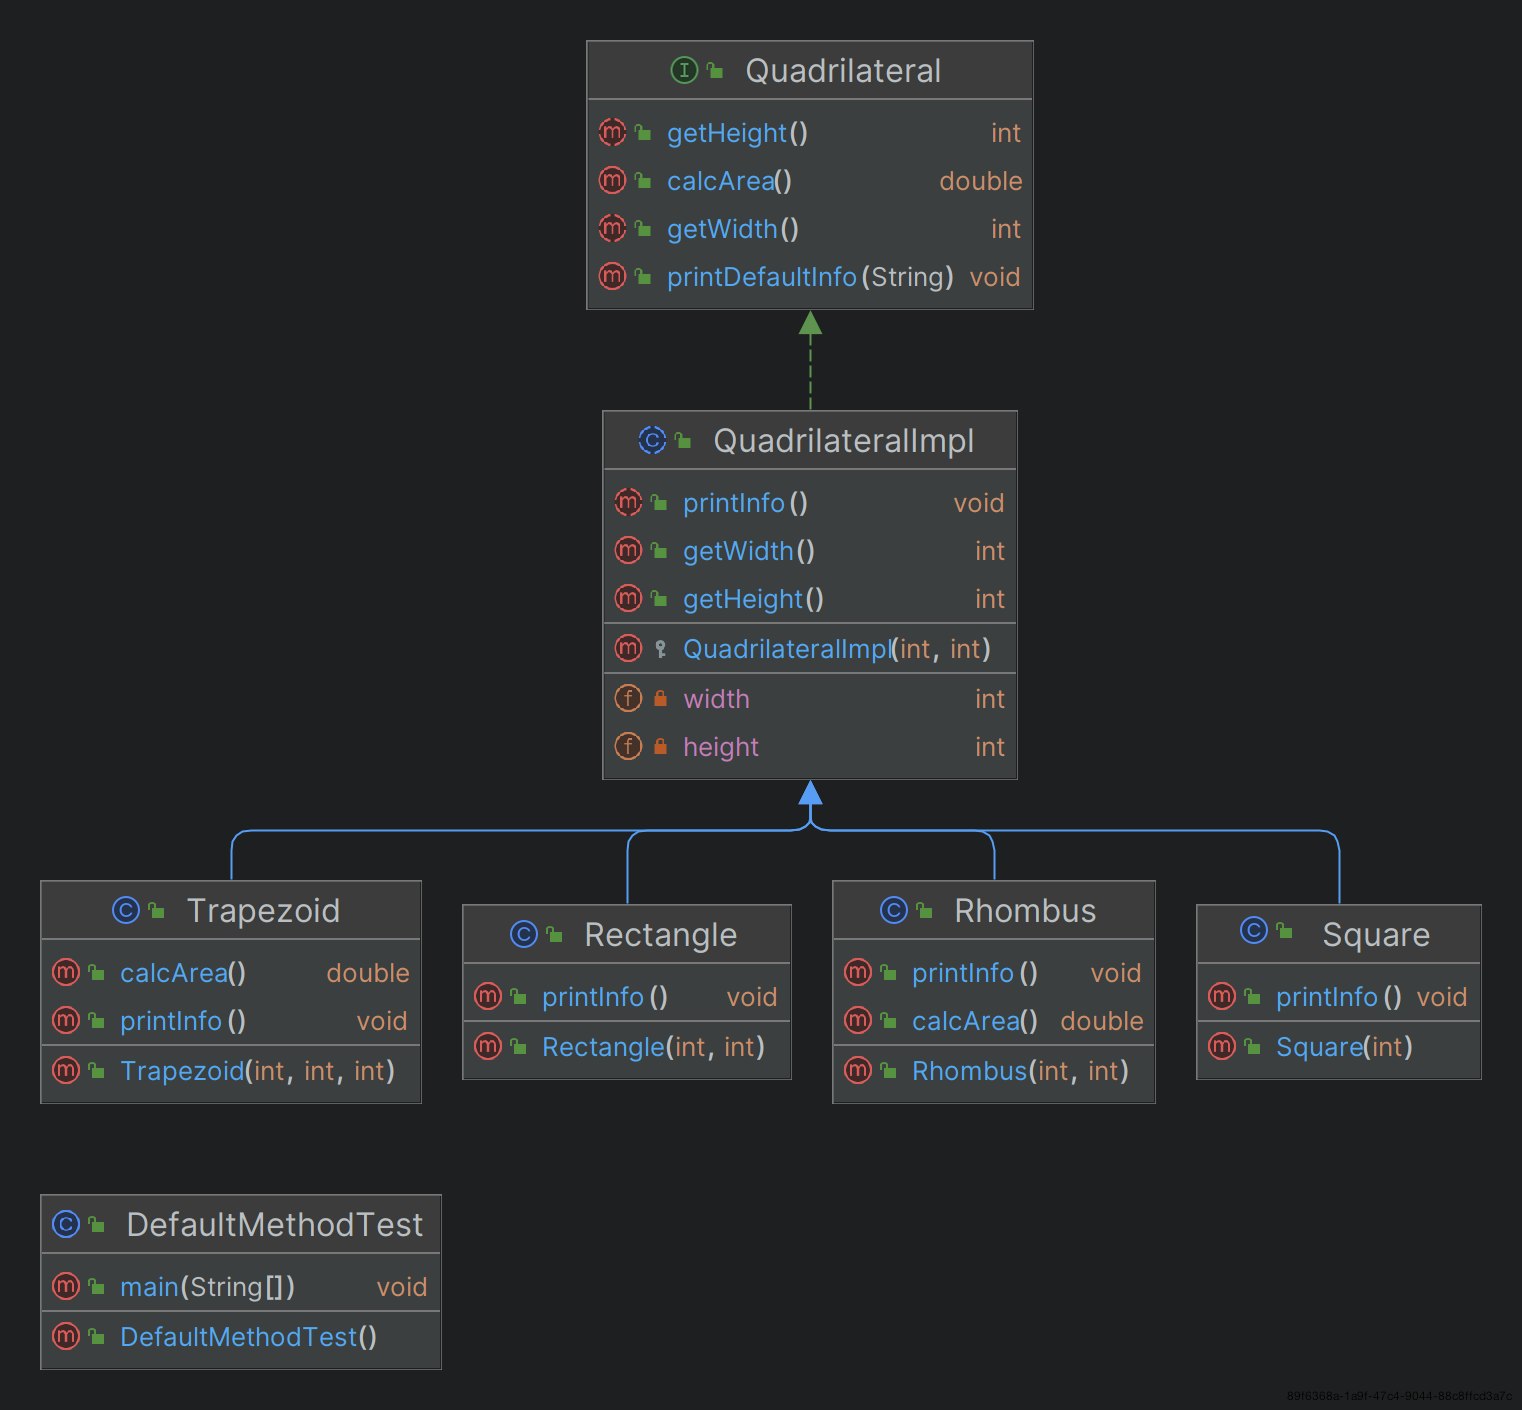This screenshot has width=1522, height=1410.
Task: Click the blue inheritance arrow under QuadrilateralImpl
Action: point(810,795)
